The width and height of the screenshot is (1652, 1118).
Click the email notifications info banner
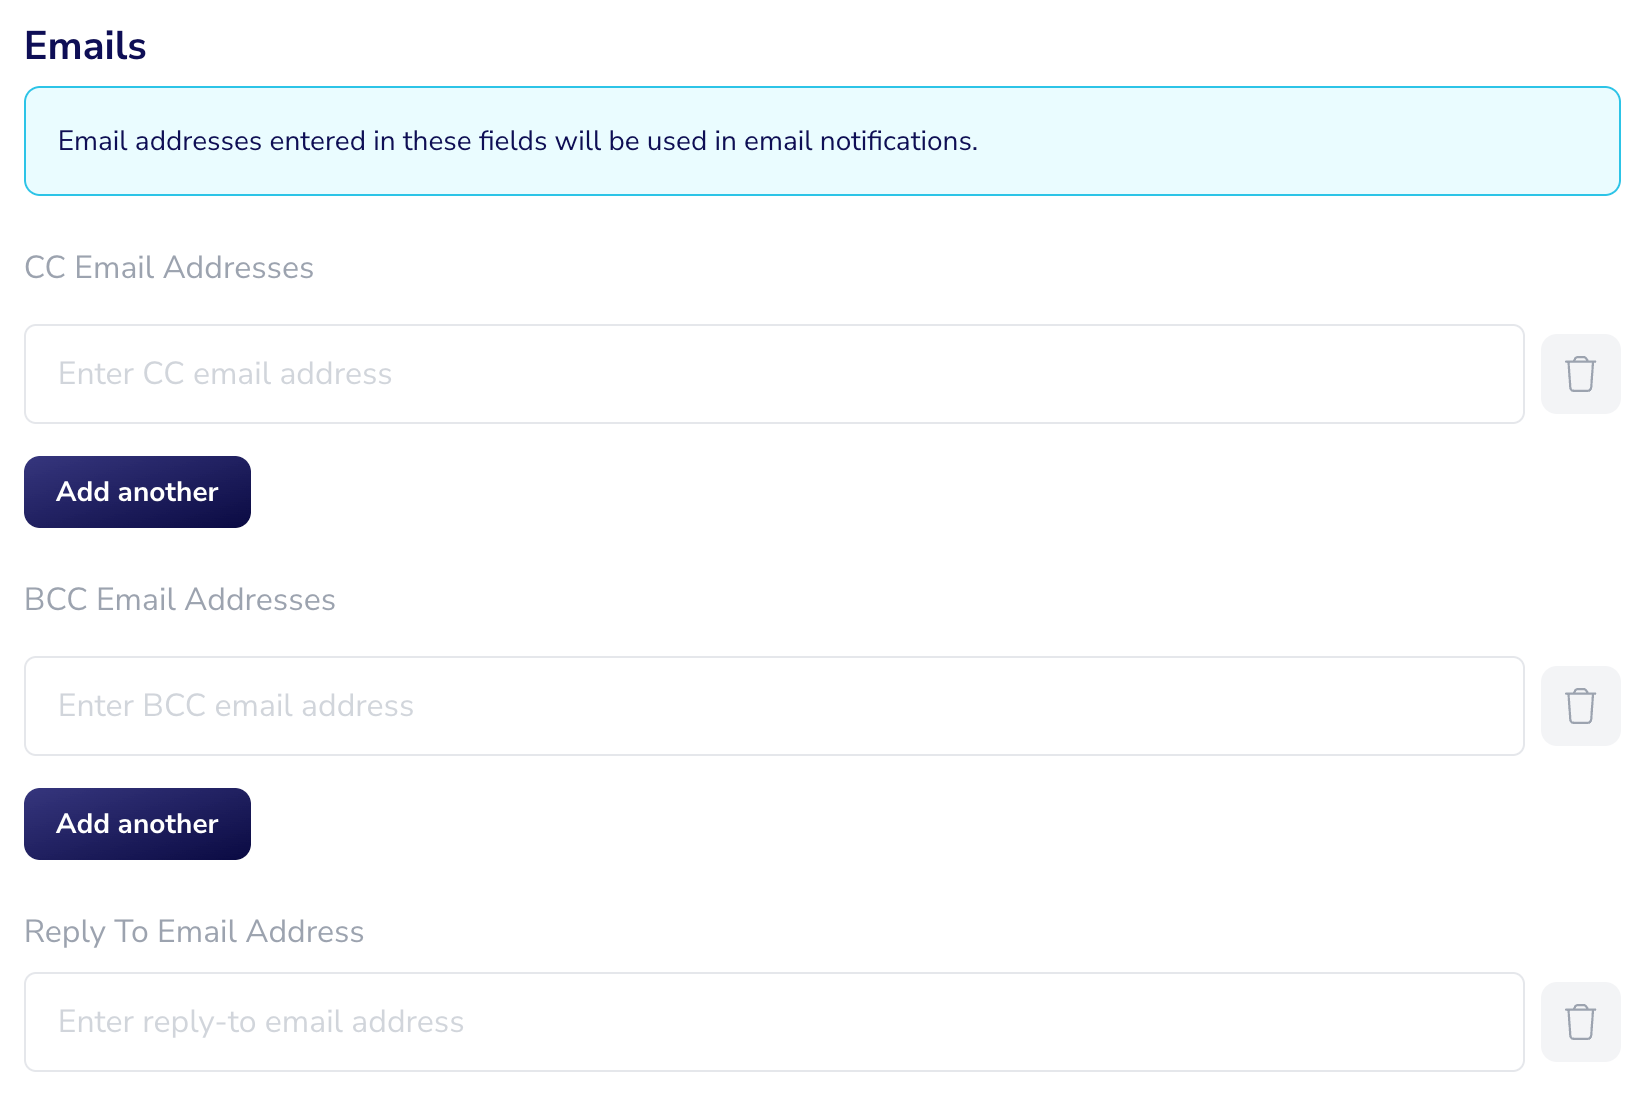pyautogui.click(x=822, y=141)
